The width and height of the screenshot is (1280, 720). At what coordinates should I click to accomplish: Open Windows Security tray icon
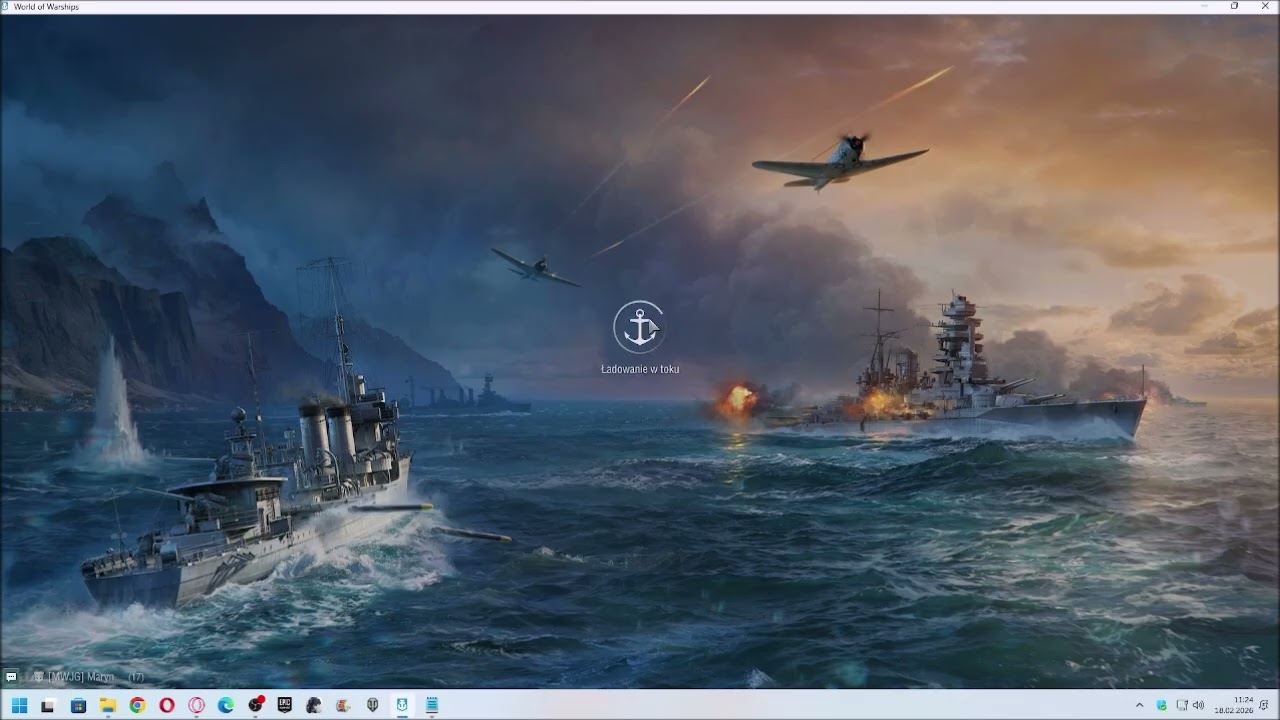click(x=1162, y=705)
